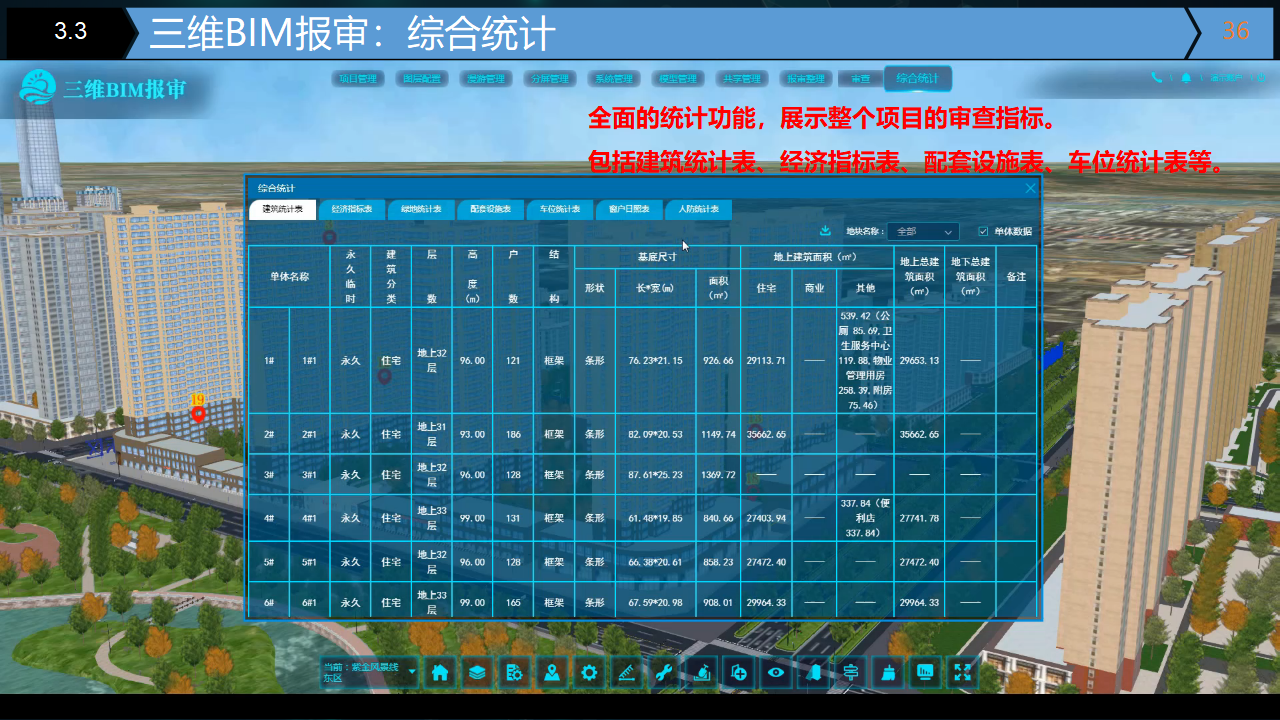Click the eye view icon in bottom toolbar
The width and height of the screenshot is (1280, 720).
pyautogui.click(x=776, y=673)
